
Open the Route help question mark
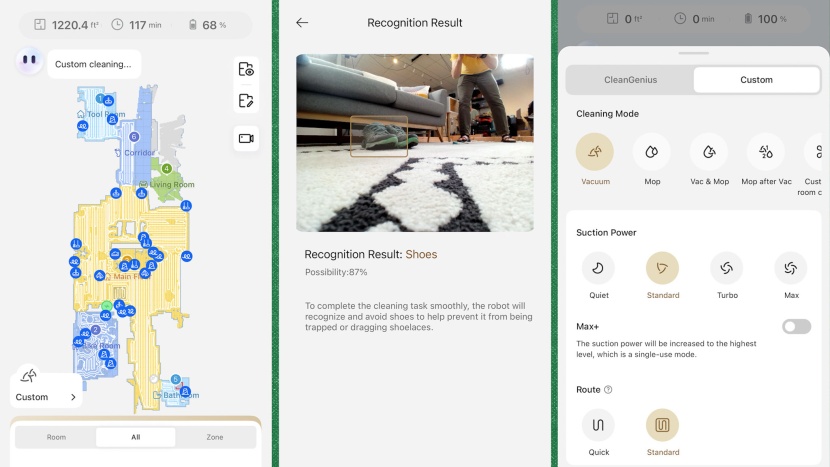[608, 390]
